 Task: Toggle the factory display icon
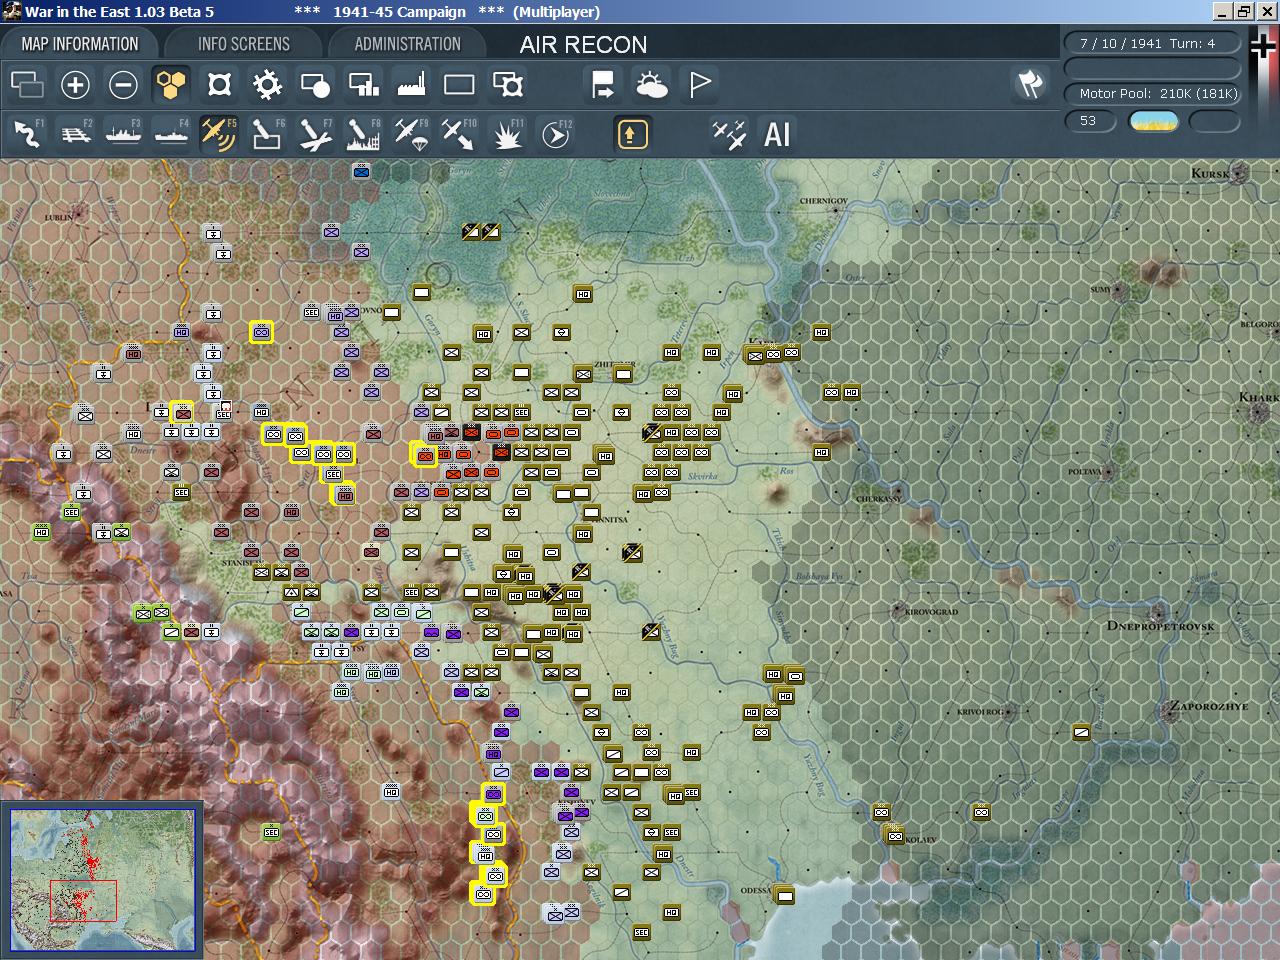[x=411, y=85]
